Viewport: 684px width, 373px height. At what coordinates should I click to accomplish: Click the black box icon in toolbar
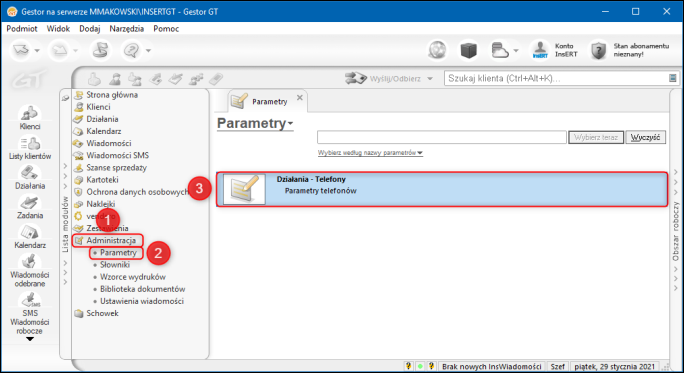[469, 50]
